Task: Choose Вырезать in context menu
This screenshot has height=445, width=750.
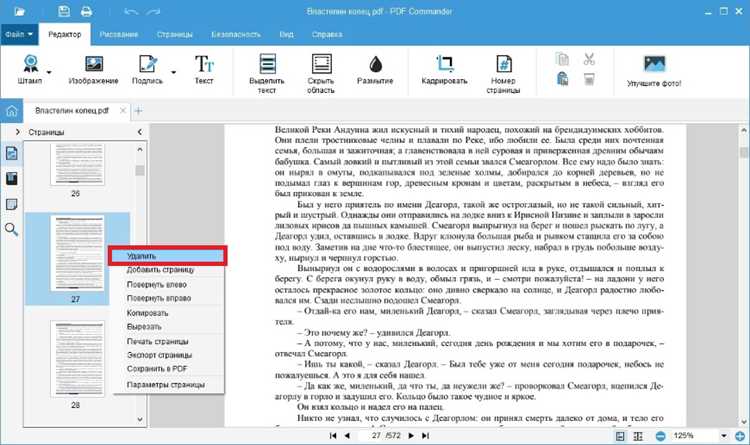Action: click(x=167, y=326)
